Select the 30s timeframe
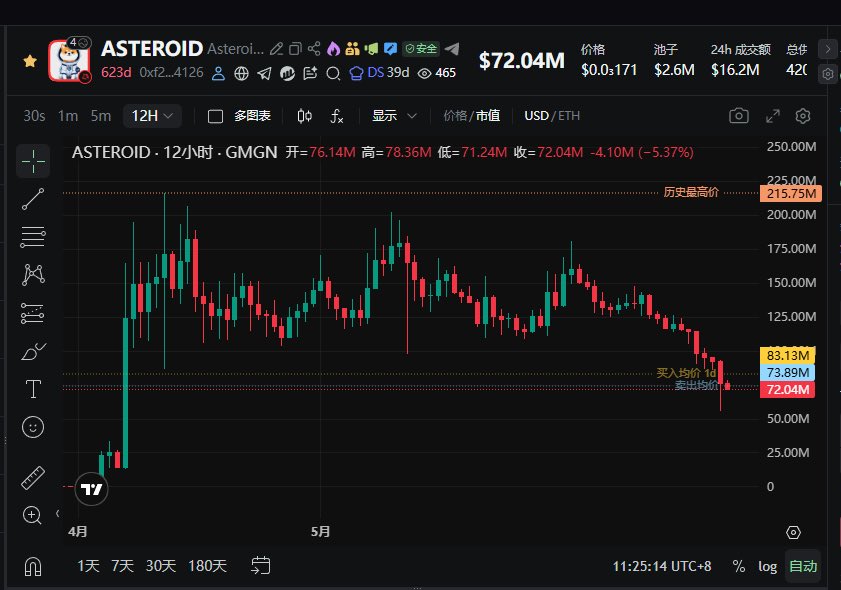The image size is (841, 590). click(x=34, y=116)
